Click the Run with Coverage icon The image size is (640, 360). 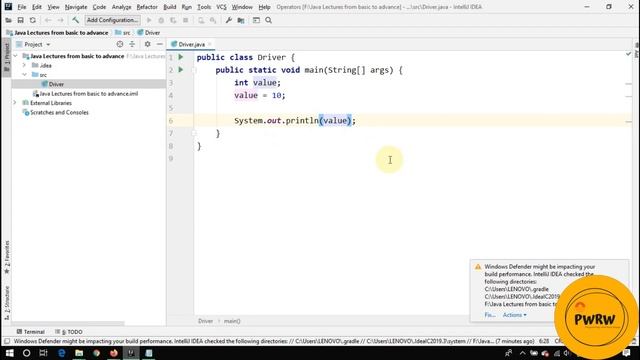[173, 20]
